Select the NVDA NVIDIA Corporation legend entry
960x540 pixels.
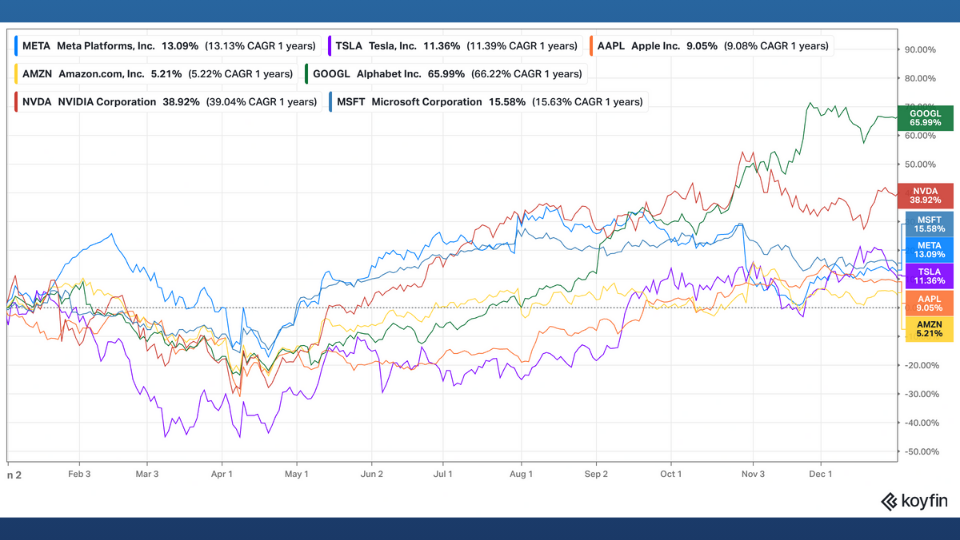point(163,101)
